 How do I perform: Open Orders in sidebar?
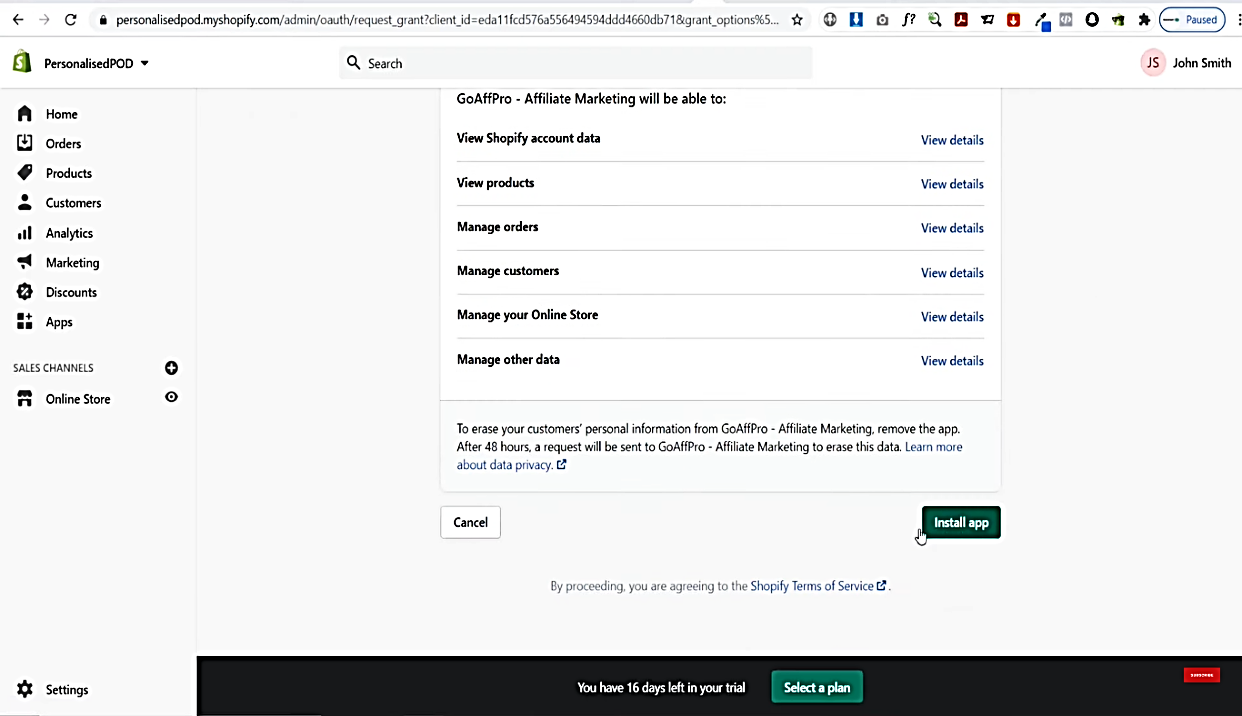pos(63,144)
